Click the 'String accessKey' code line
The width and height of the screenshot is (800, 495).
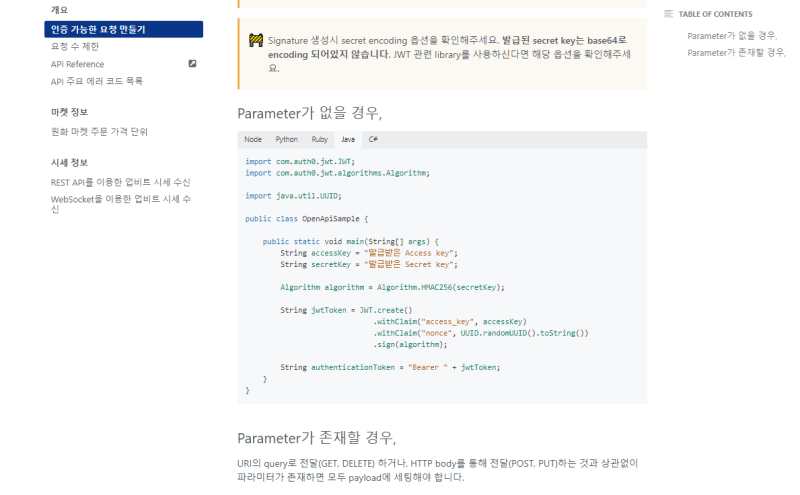369,253
